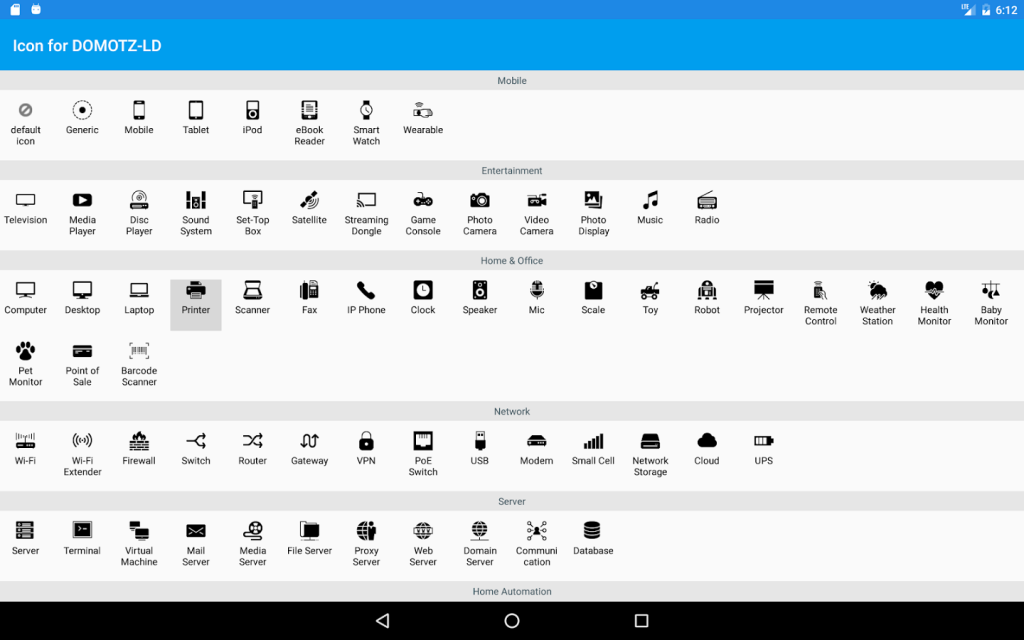Tap the Android home navigation button
1024x640 pixels.
click(x=512, y=620)
